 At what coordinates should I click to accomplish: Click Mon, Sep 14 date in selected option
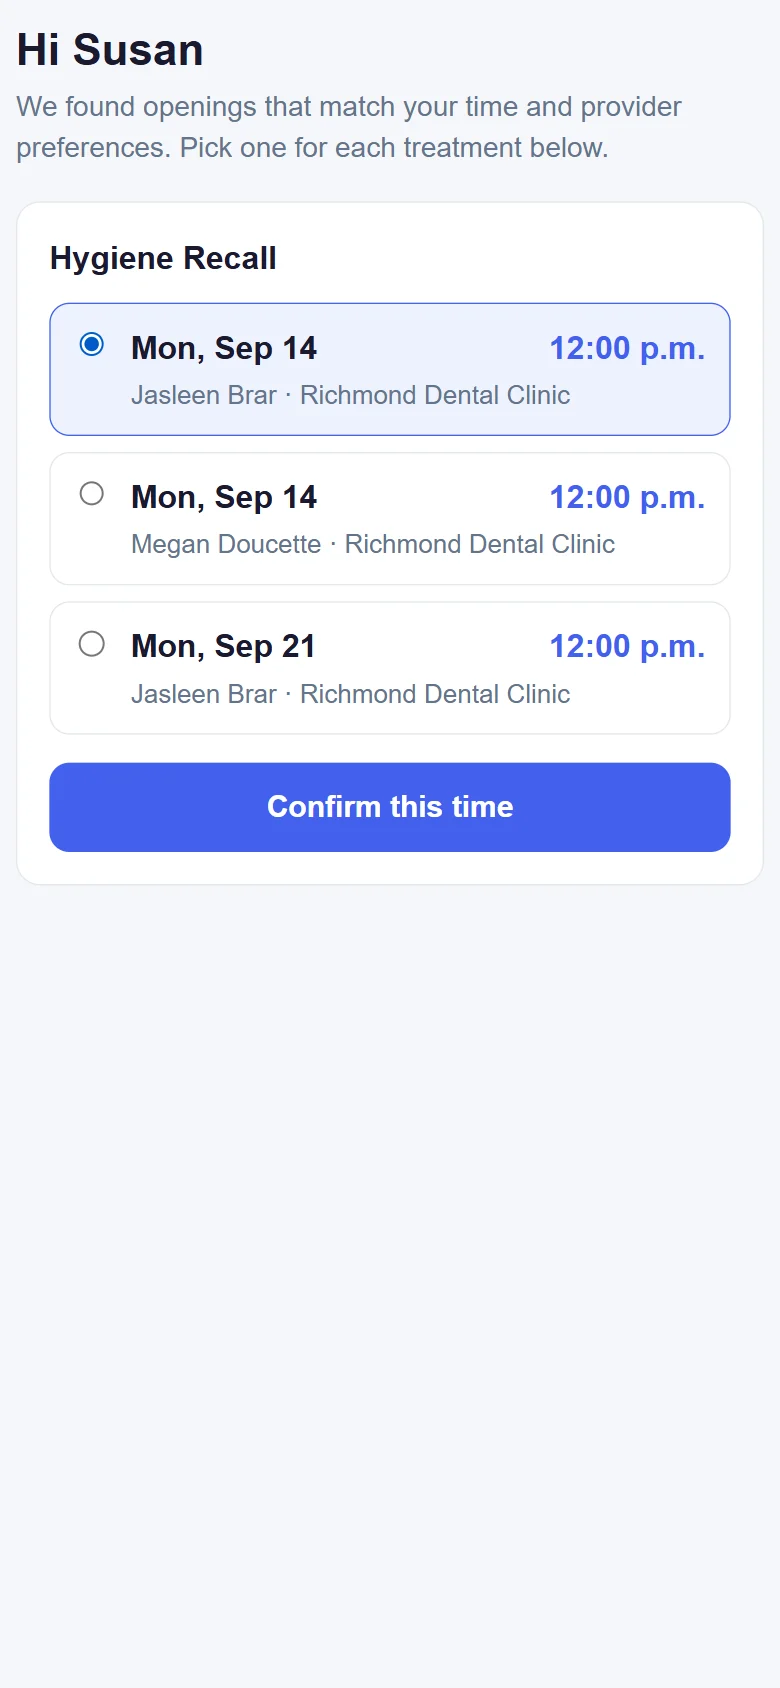(224, 348)
